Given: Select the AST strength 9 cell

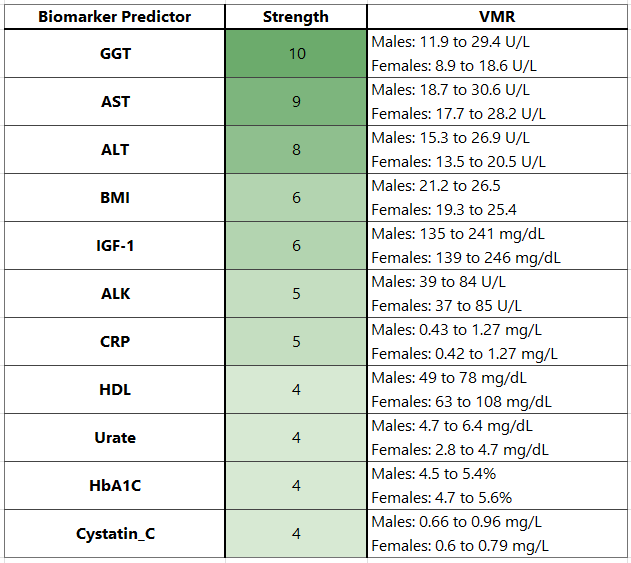Looking at the screenshot, I should [x=296, y=102].
